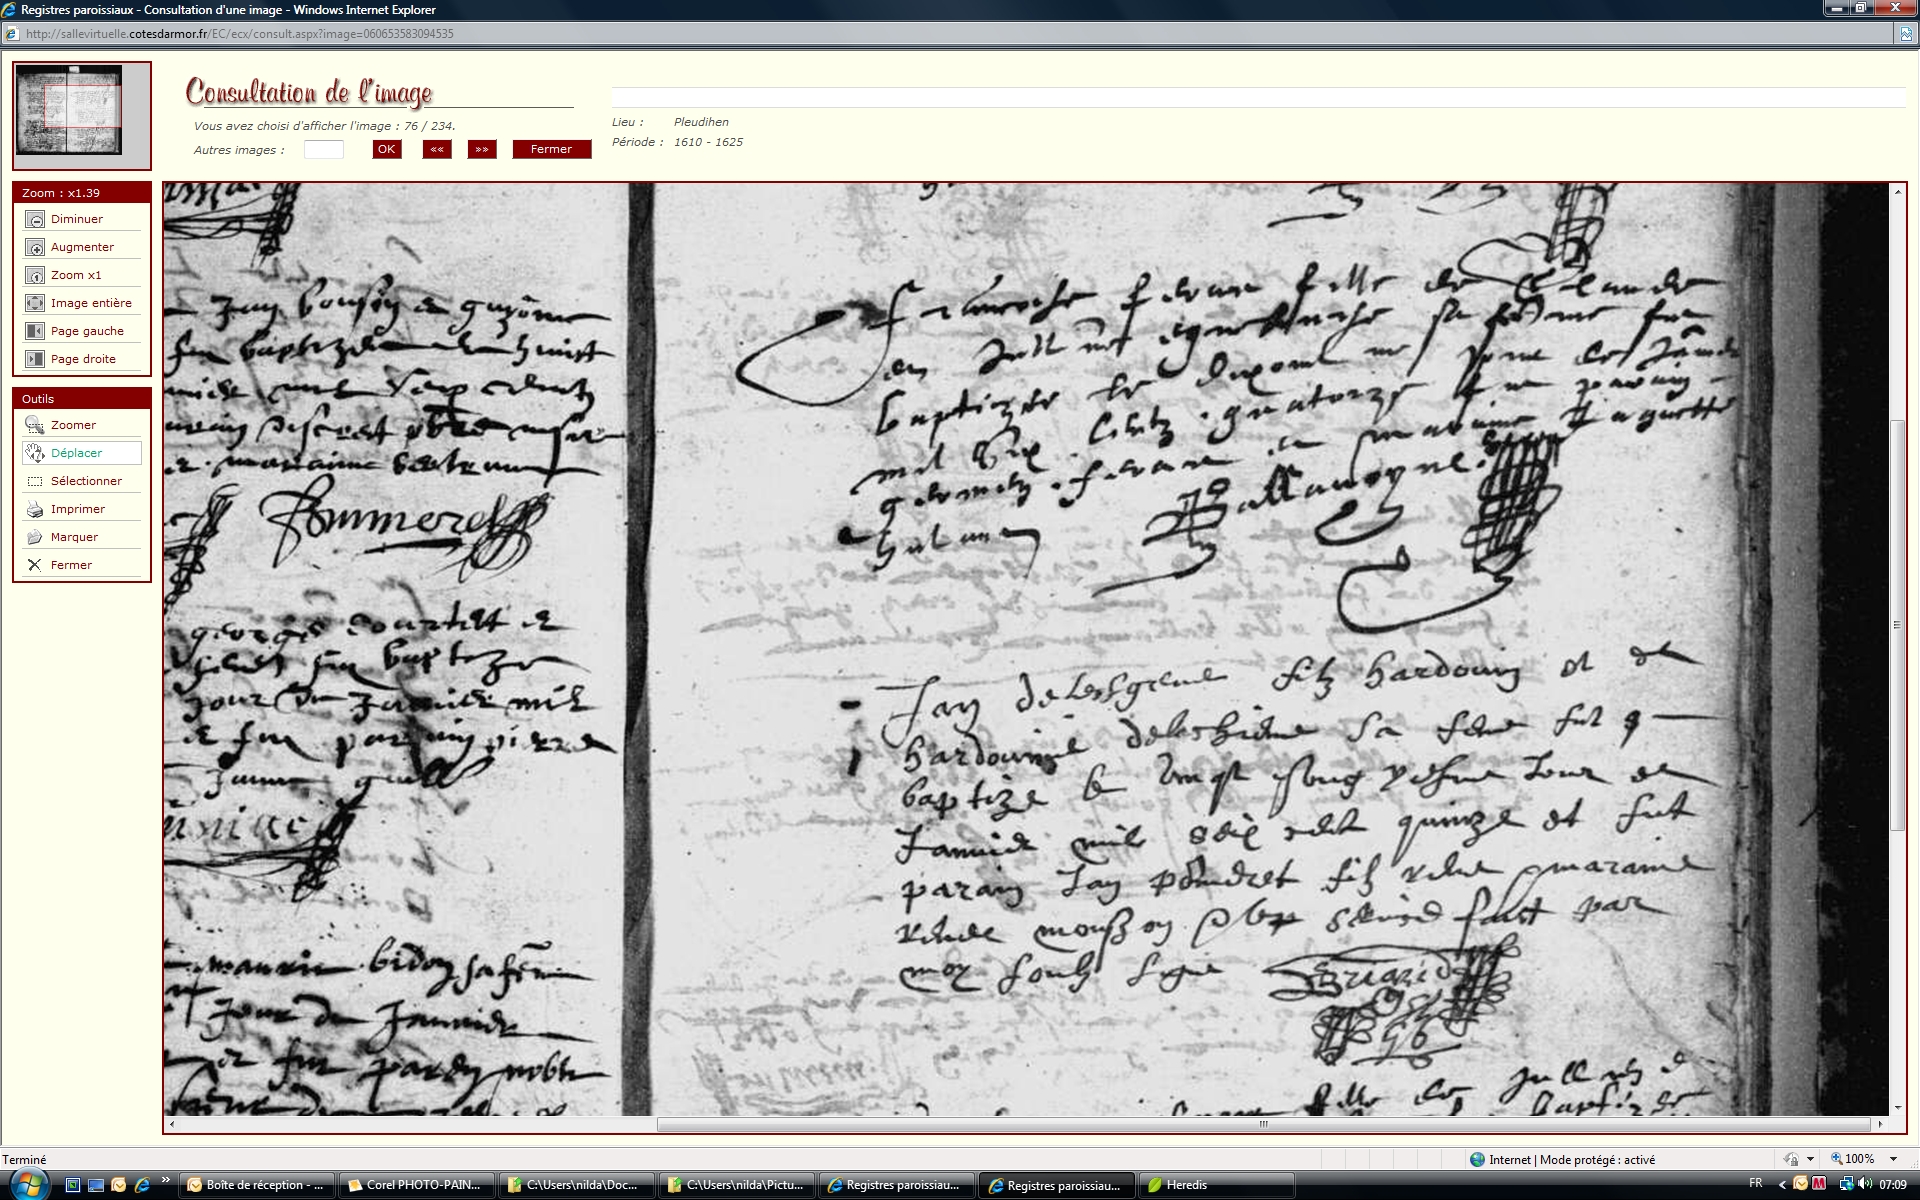Viewport: 1920px width, 1200px height.
Task: Reset view with Zoom x1 icon
Action: coord(35,275)
